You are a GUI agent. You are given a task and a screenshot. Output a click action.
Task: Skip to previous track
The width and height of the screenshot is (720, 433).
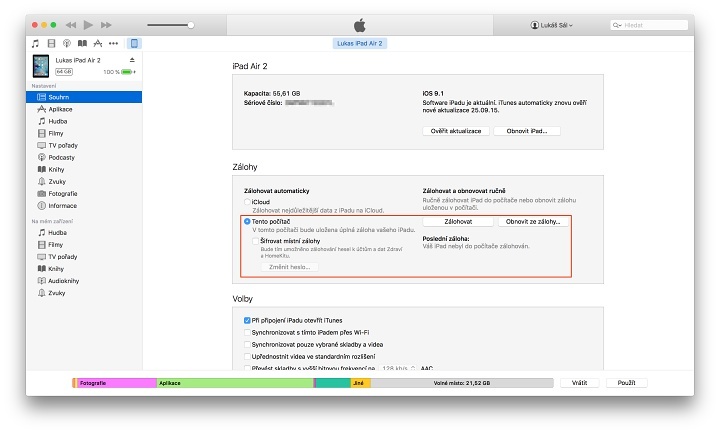click(x=71, y=25)
